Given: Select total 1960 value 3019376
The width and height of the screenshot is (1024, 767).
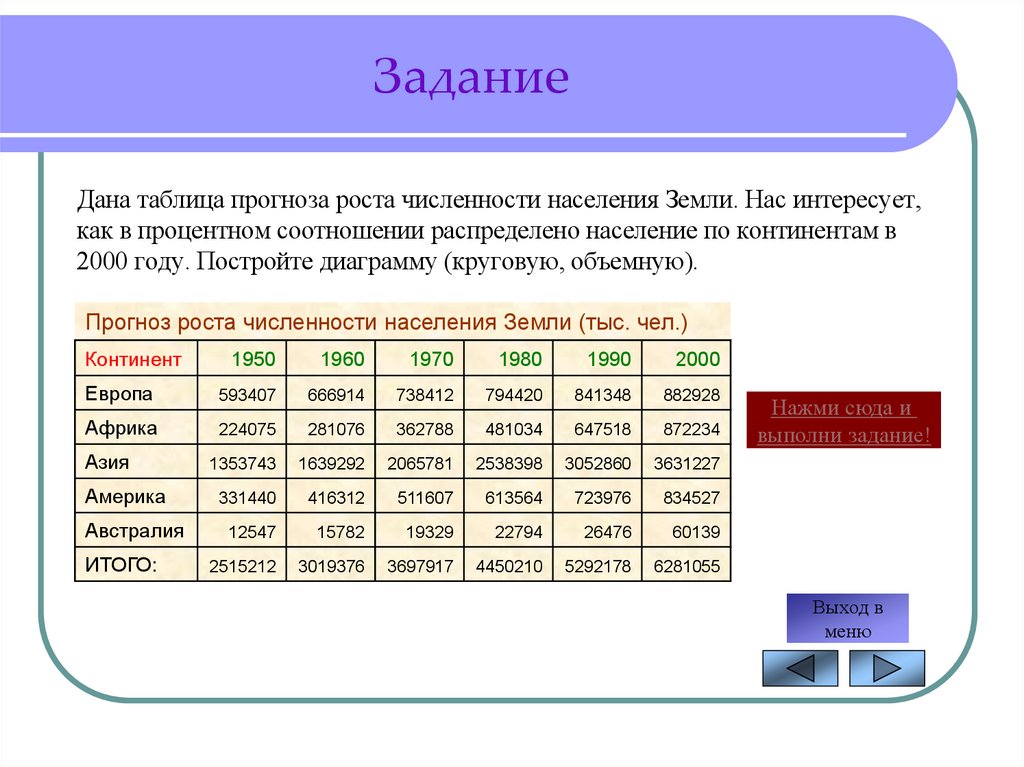Looking at the screenshot, I should pos(330,565).
